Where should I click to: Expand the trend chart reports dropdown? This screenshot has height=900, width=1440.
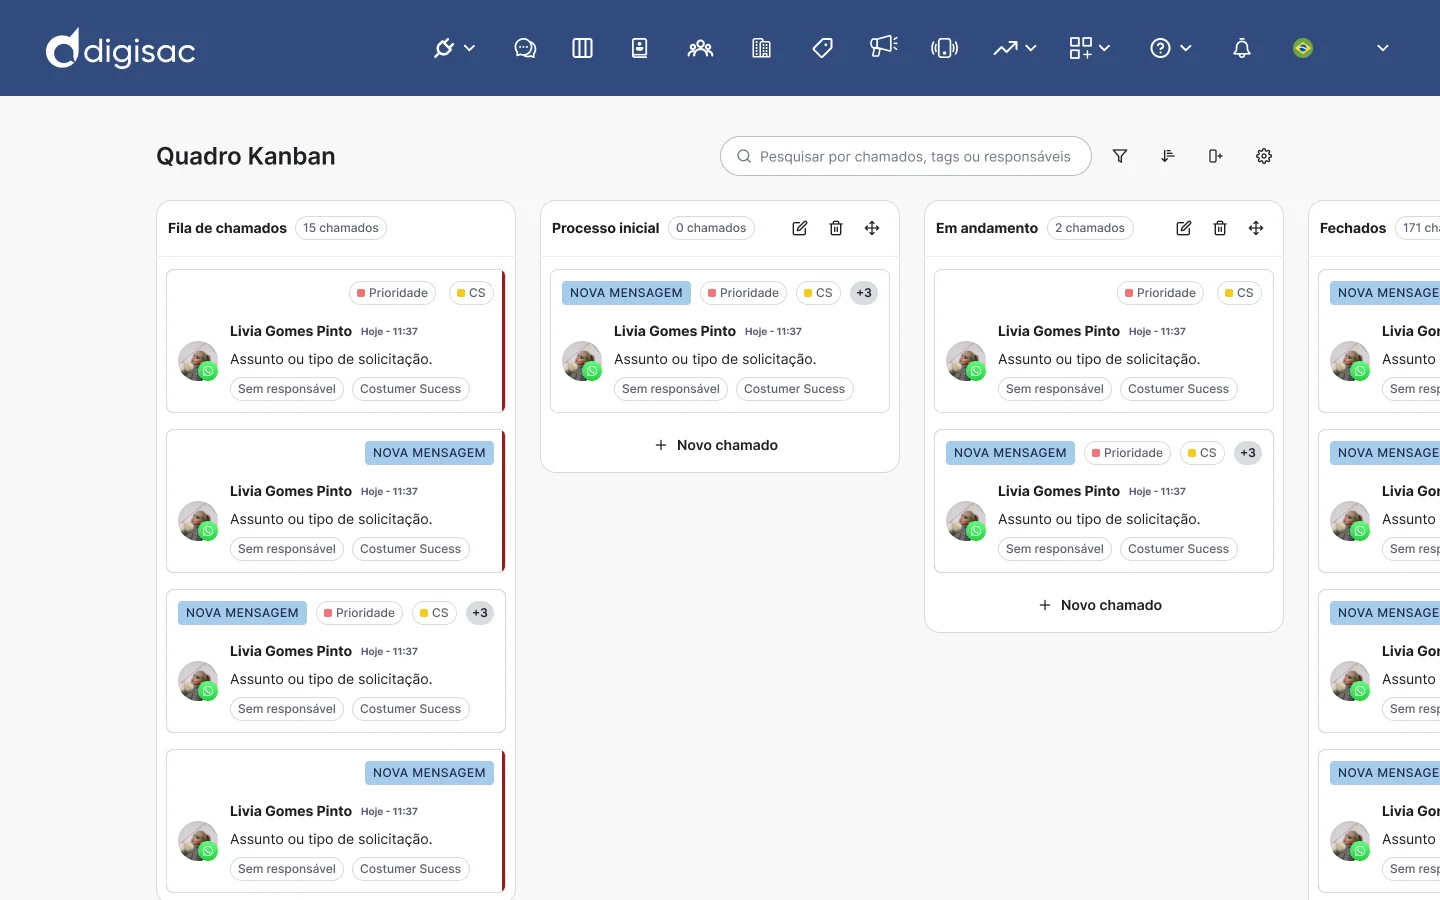[1015, 48]
